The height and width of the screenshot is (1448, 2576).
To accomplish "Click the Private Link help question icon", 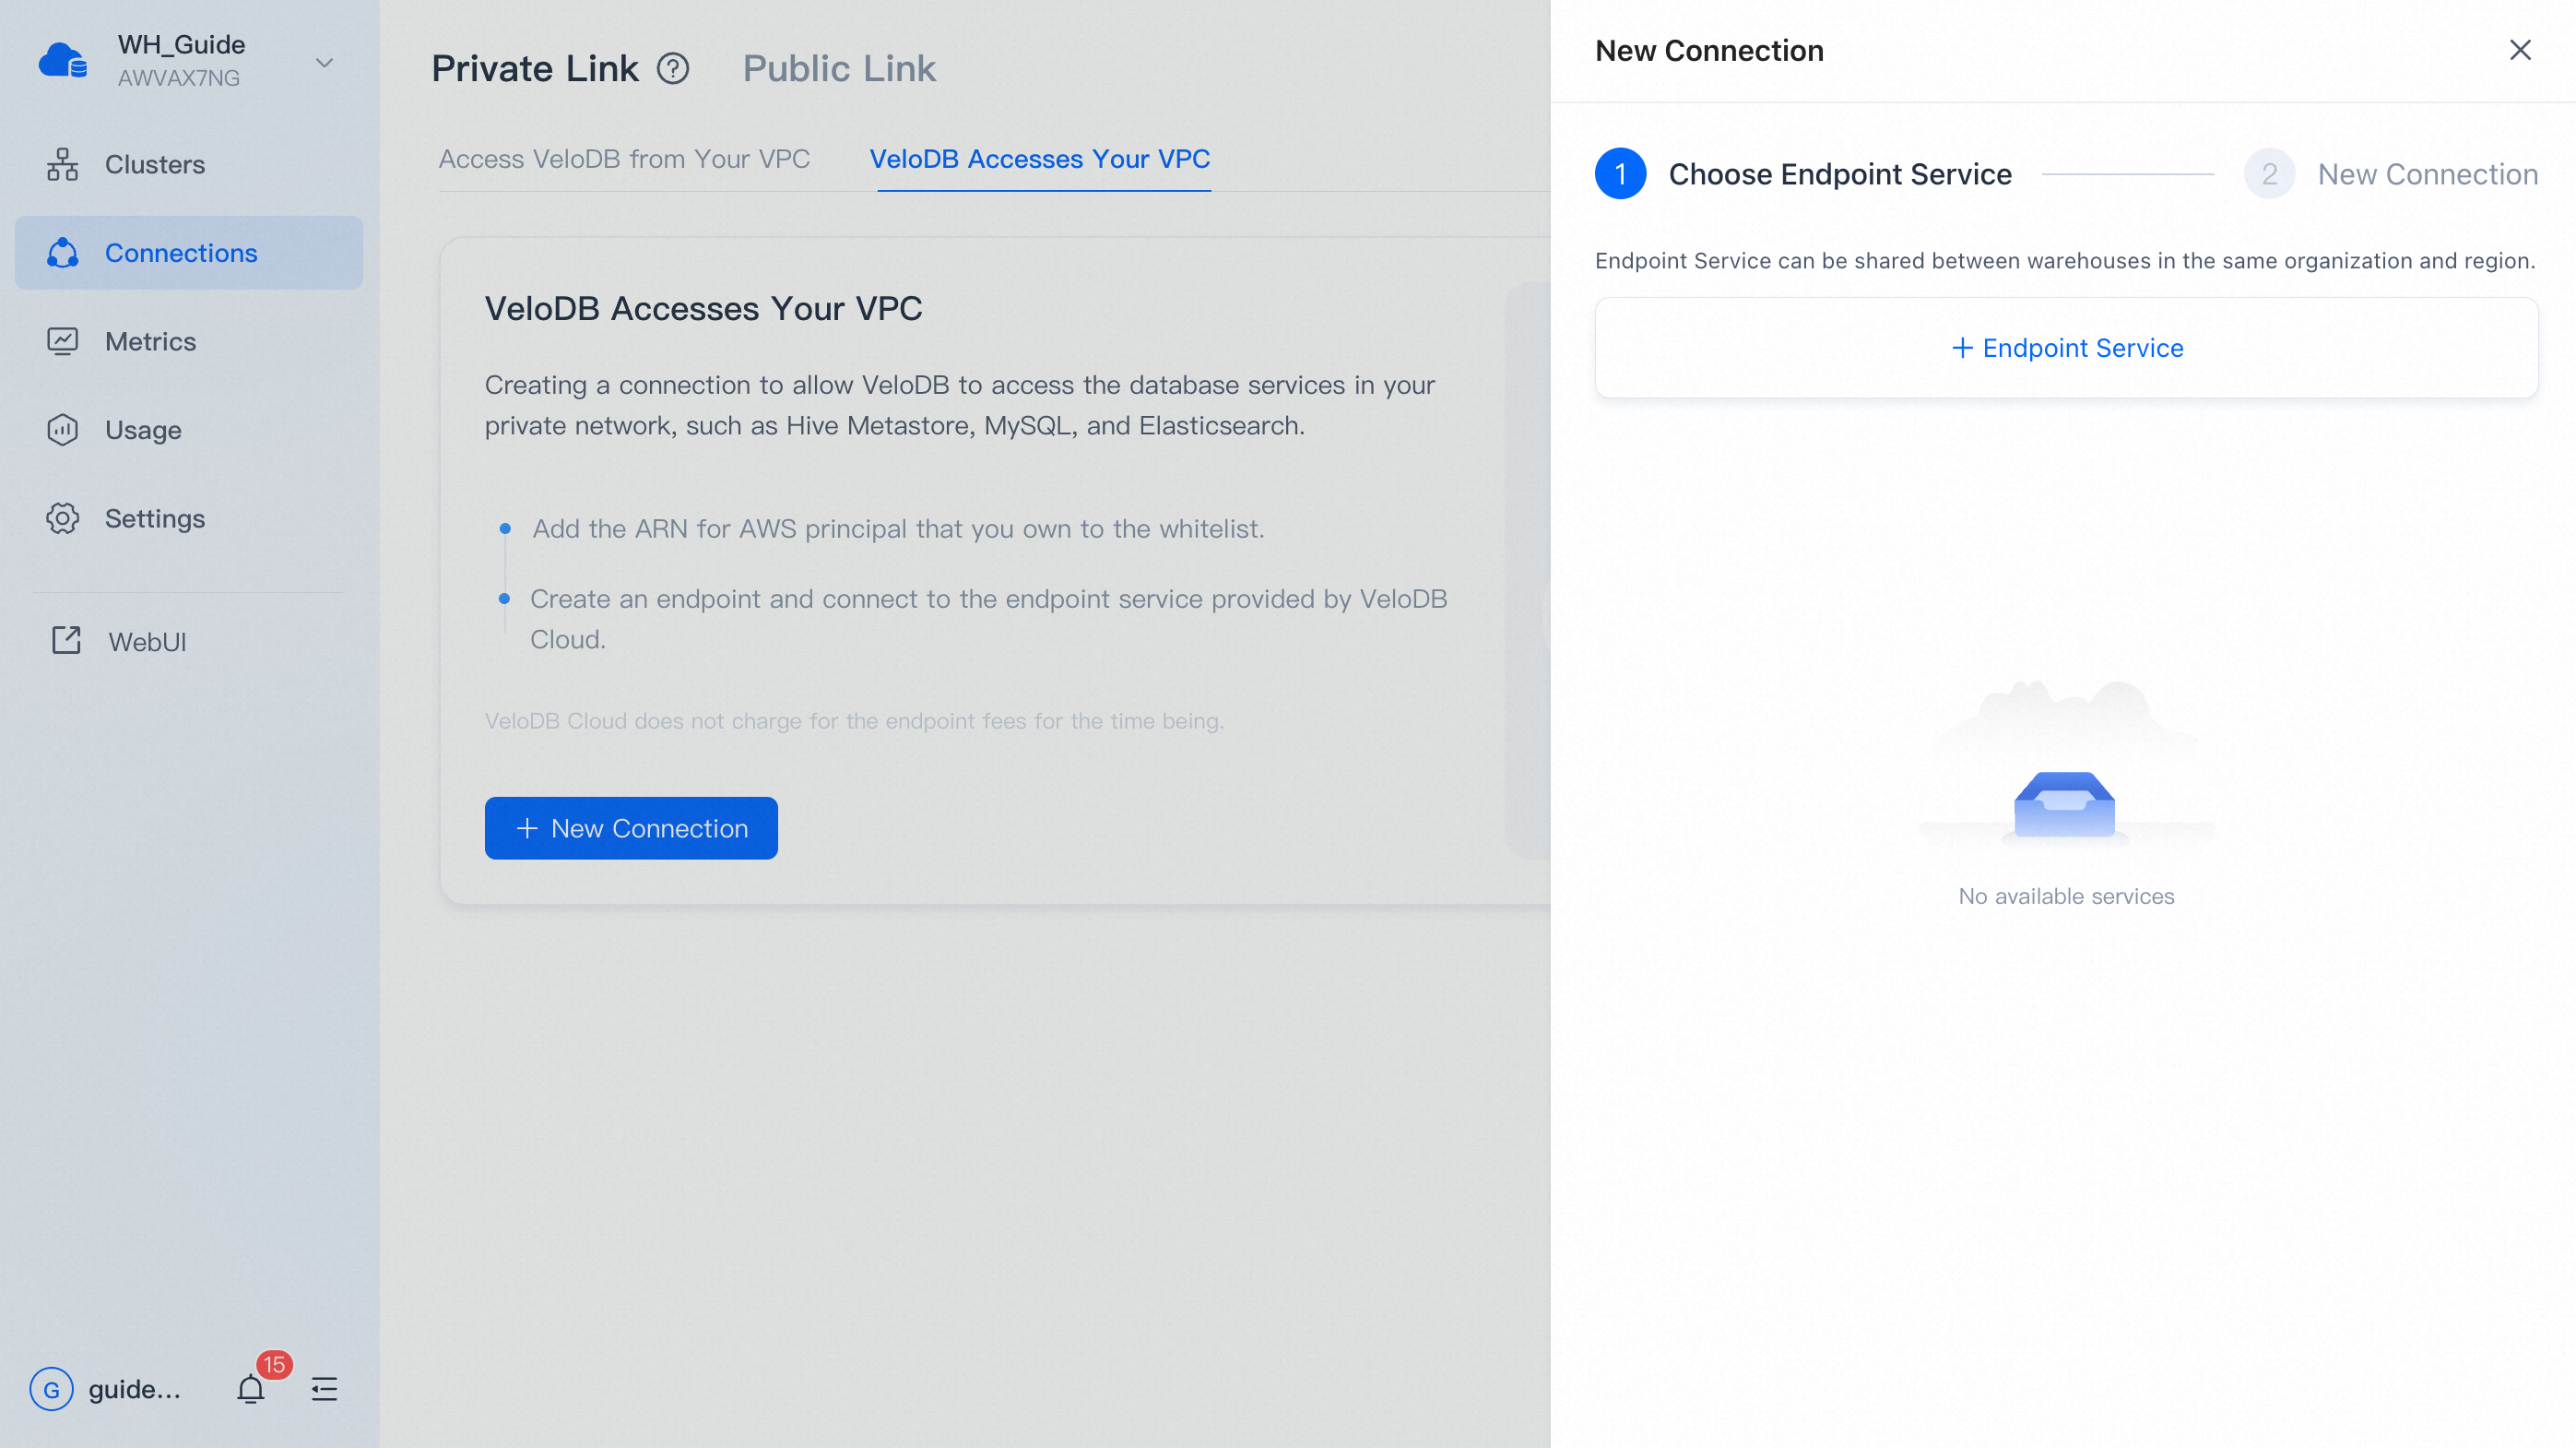I will 673,68.
